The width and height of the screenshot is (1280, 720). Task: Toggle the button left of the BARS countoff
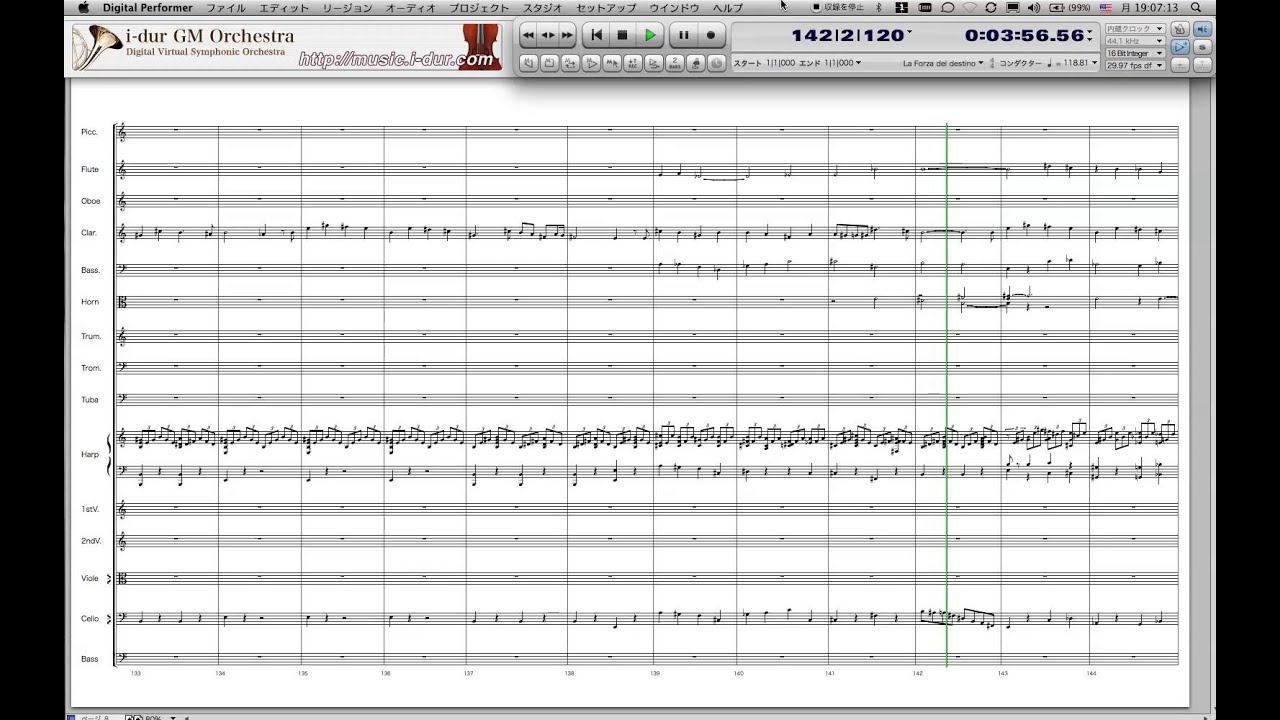(x=654, y=63)
